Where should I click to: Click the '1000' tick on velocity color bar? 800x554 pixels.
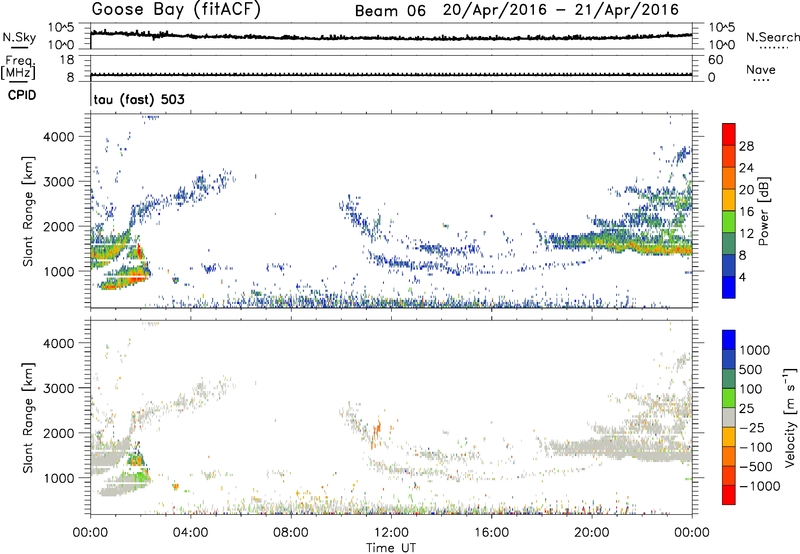(754, 350)
